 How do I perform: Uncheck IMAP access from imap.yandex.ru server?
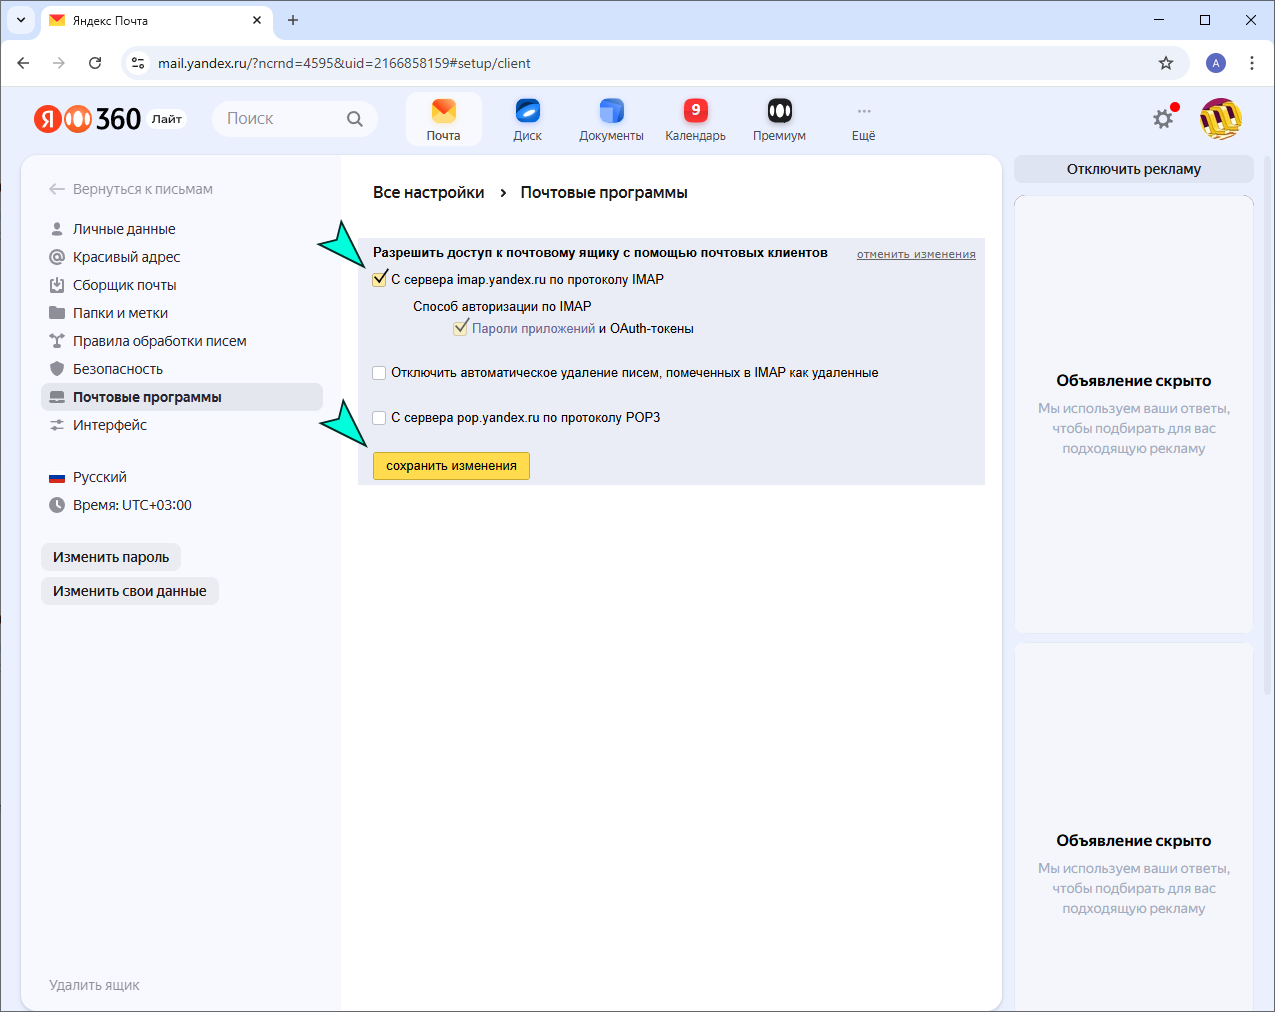379,279
